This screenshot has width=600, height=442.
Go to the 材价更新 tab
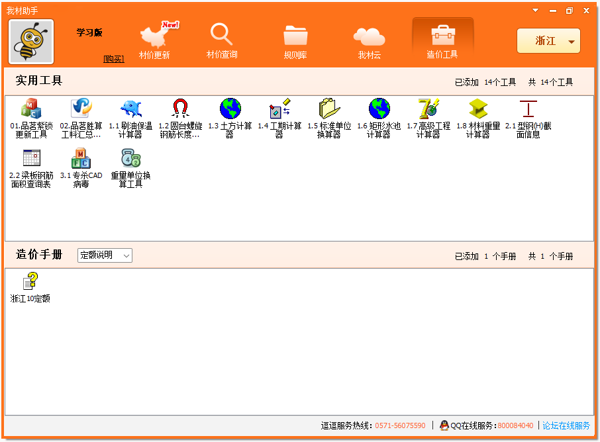click(153, 41)
